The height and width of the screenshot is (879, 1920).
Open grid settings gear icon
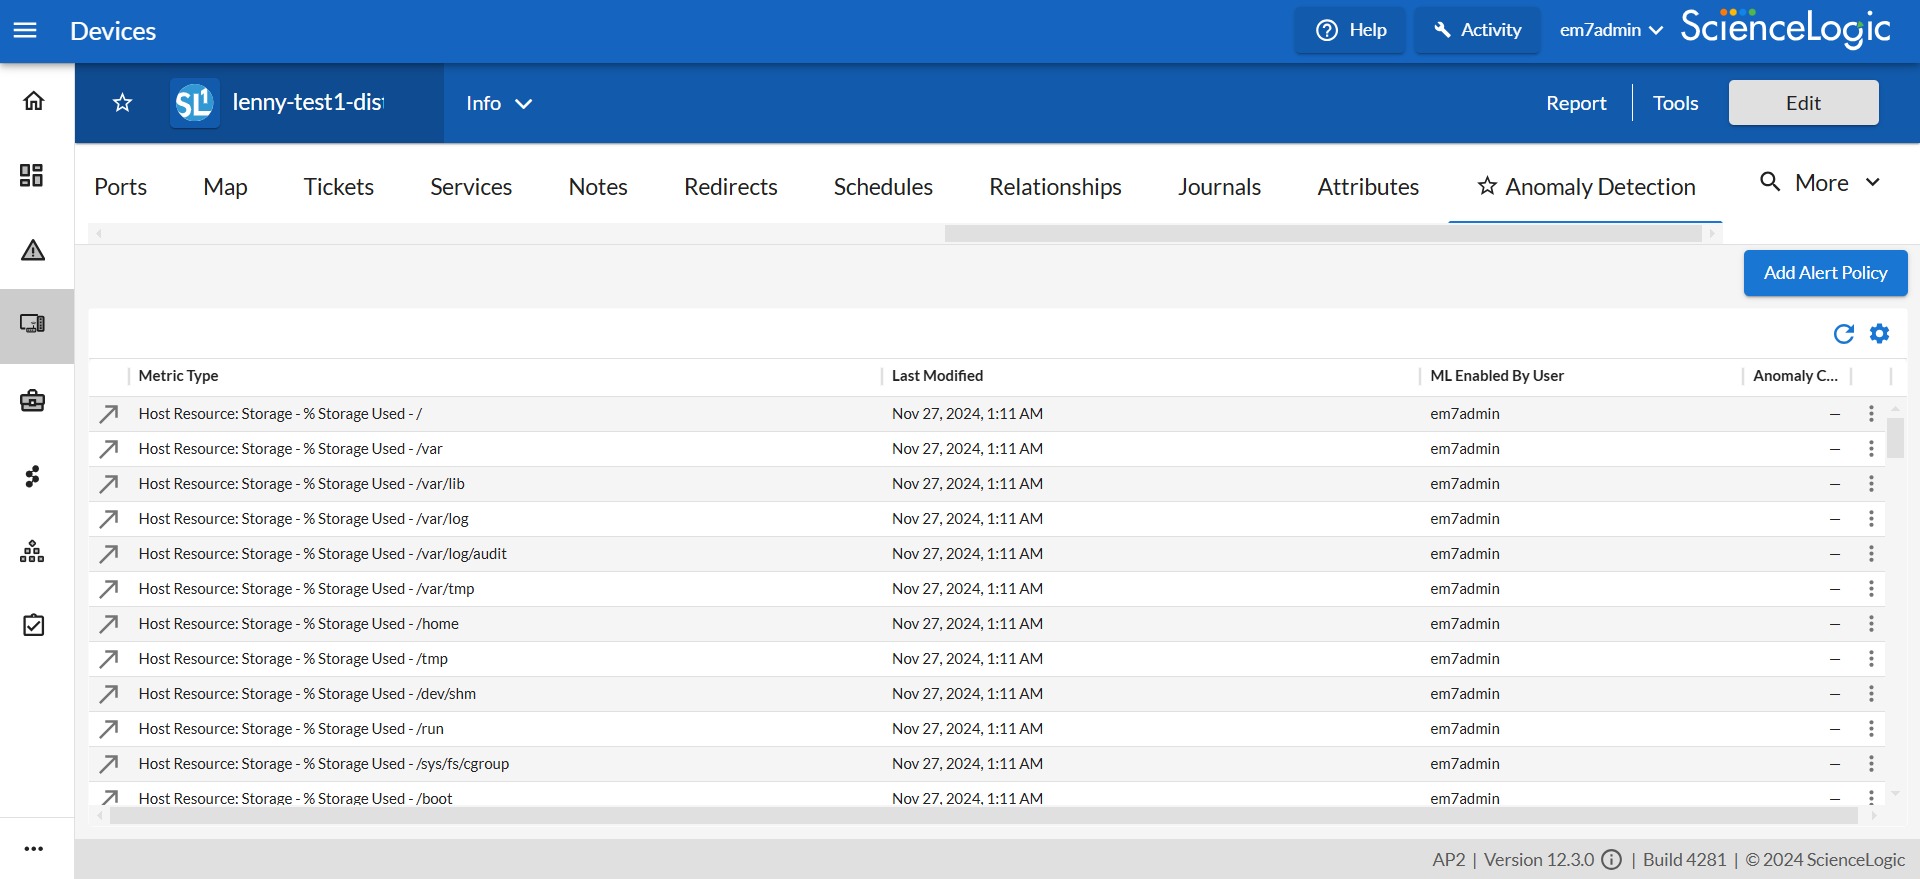(1880, 334)
